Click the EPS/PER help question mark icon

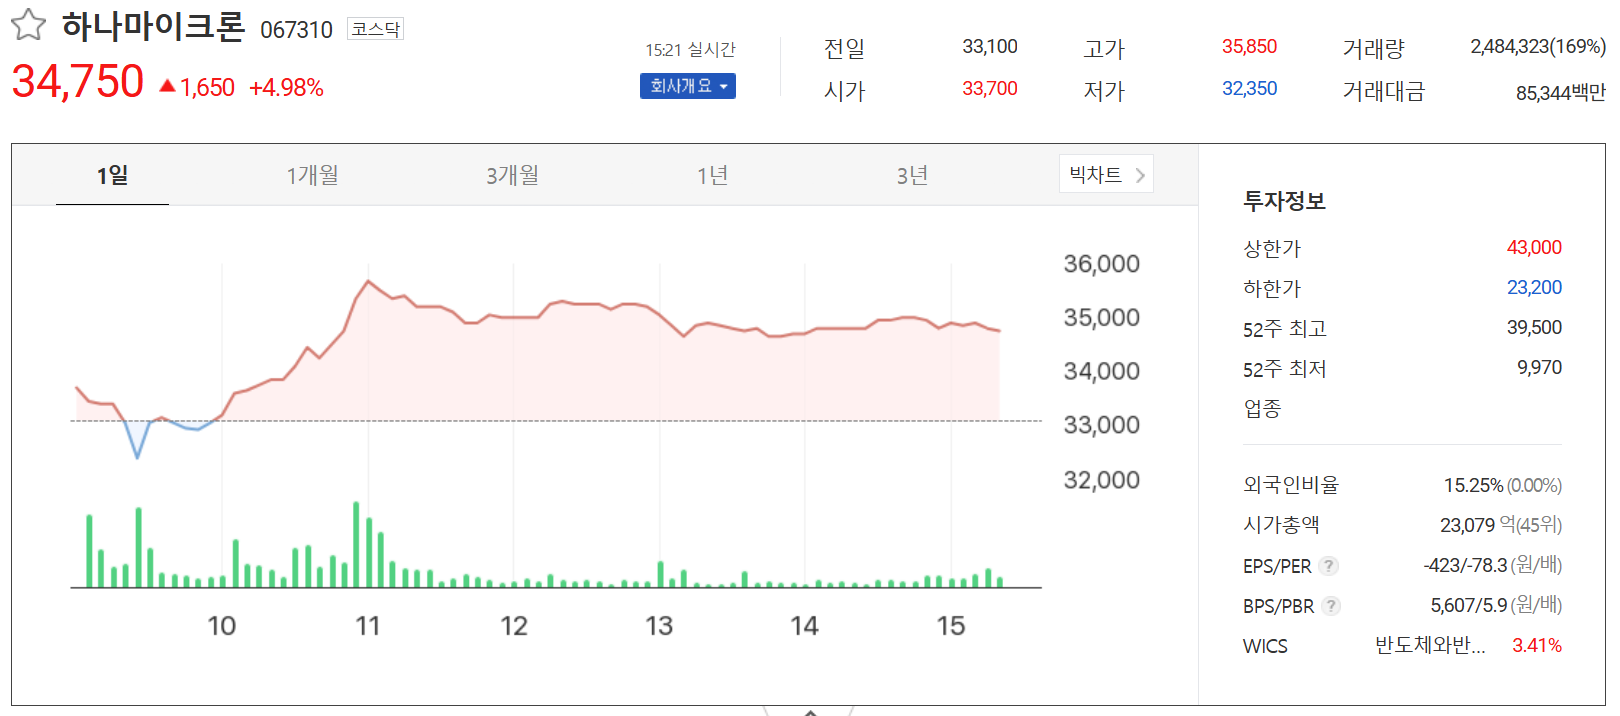[1328, 566]
